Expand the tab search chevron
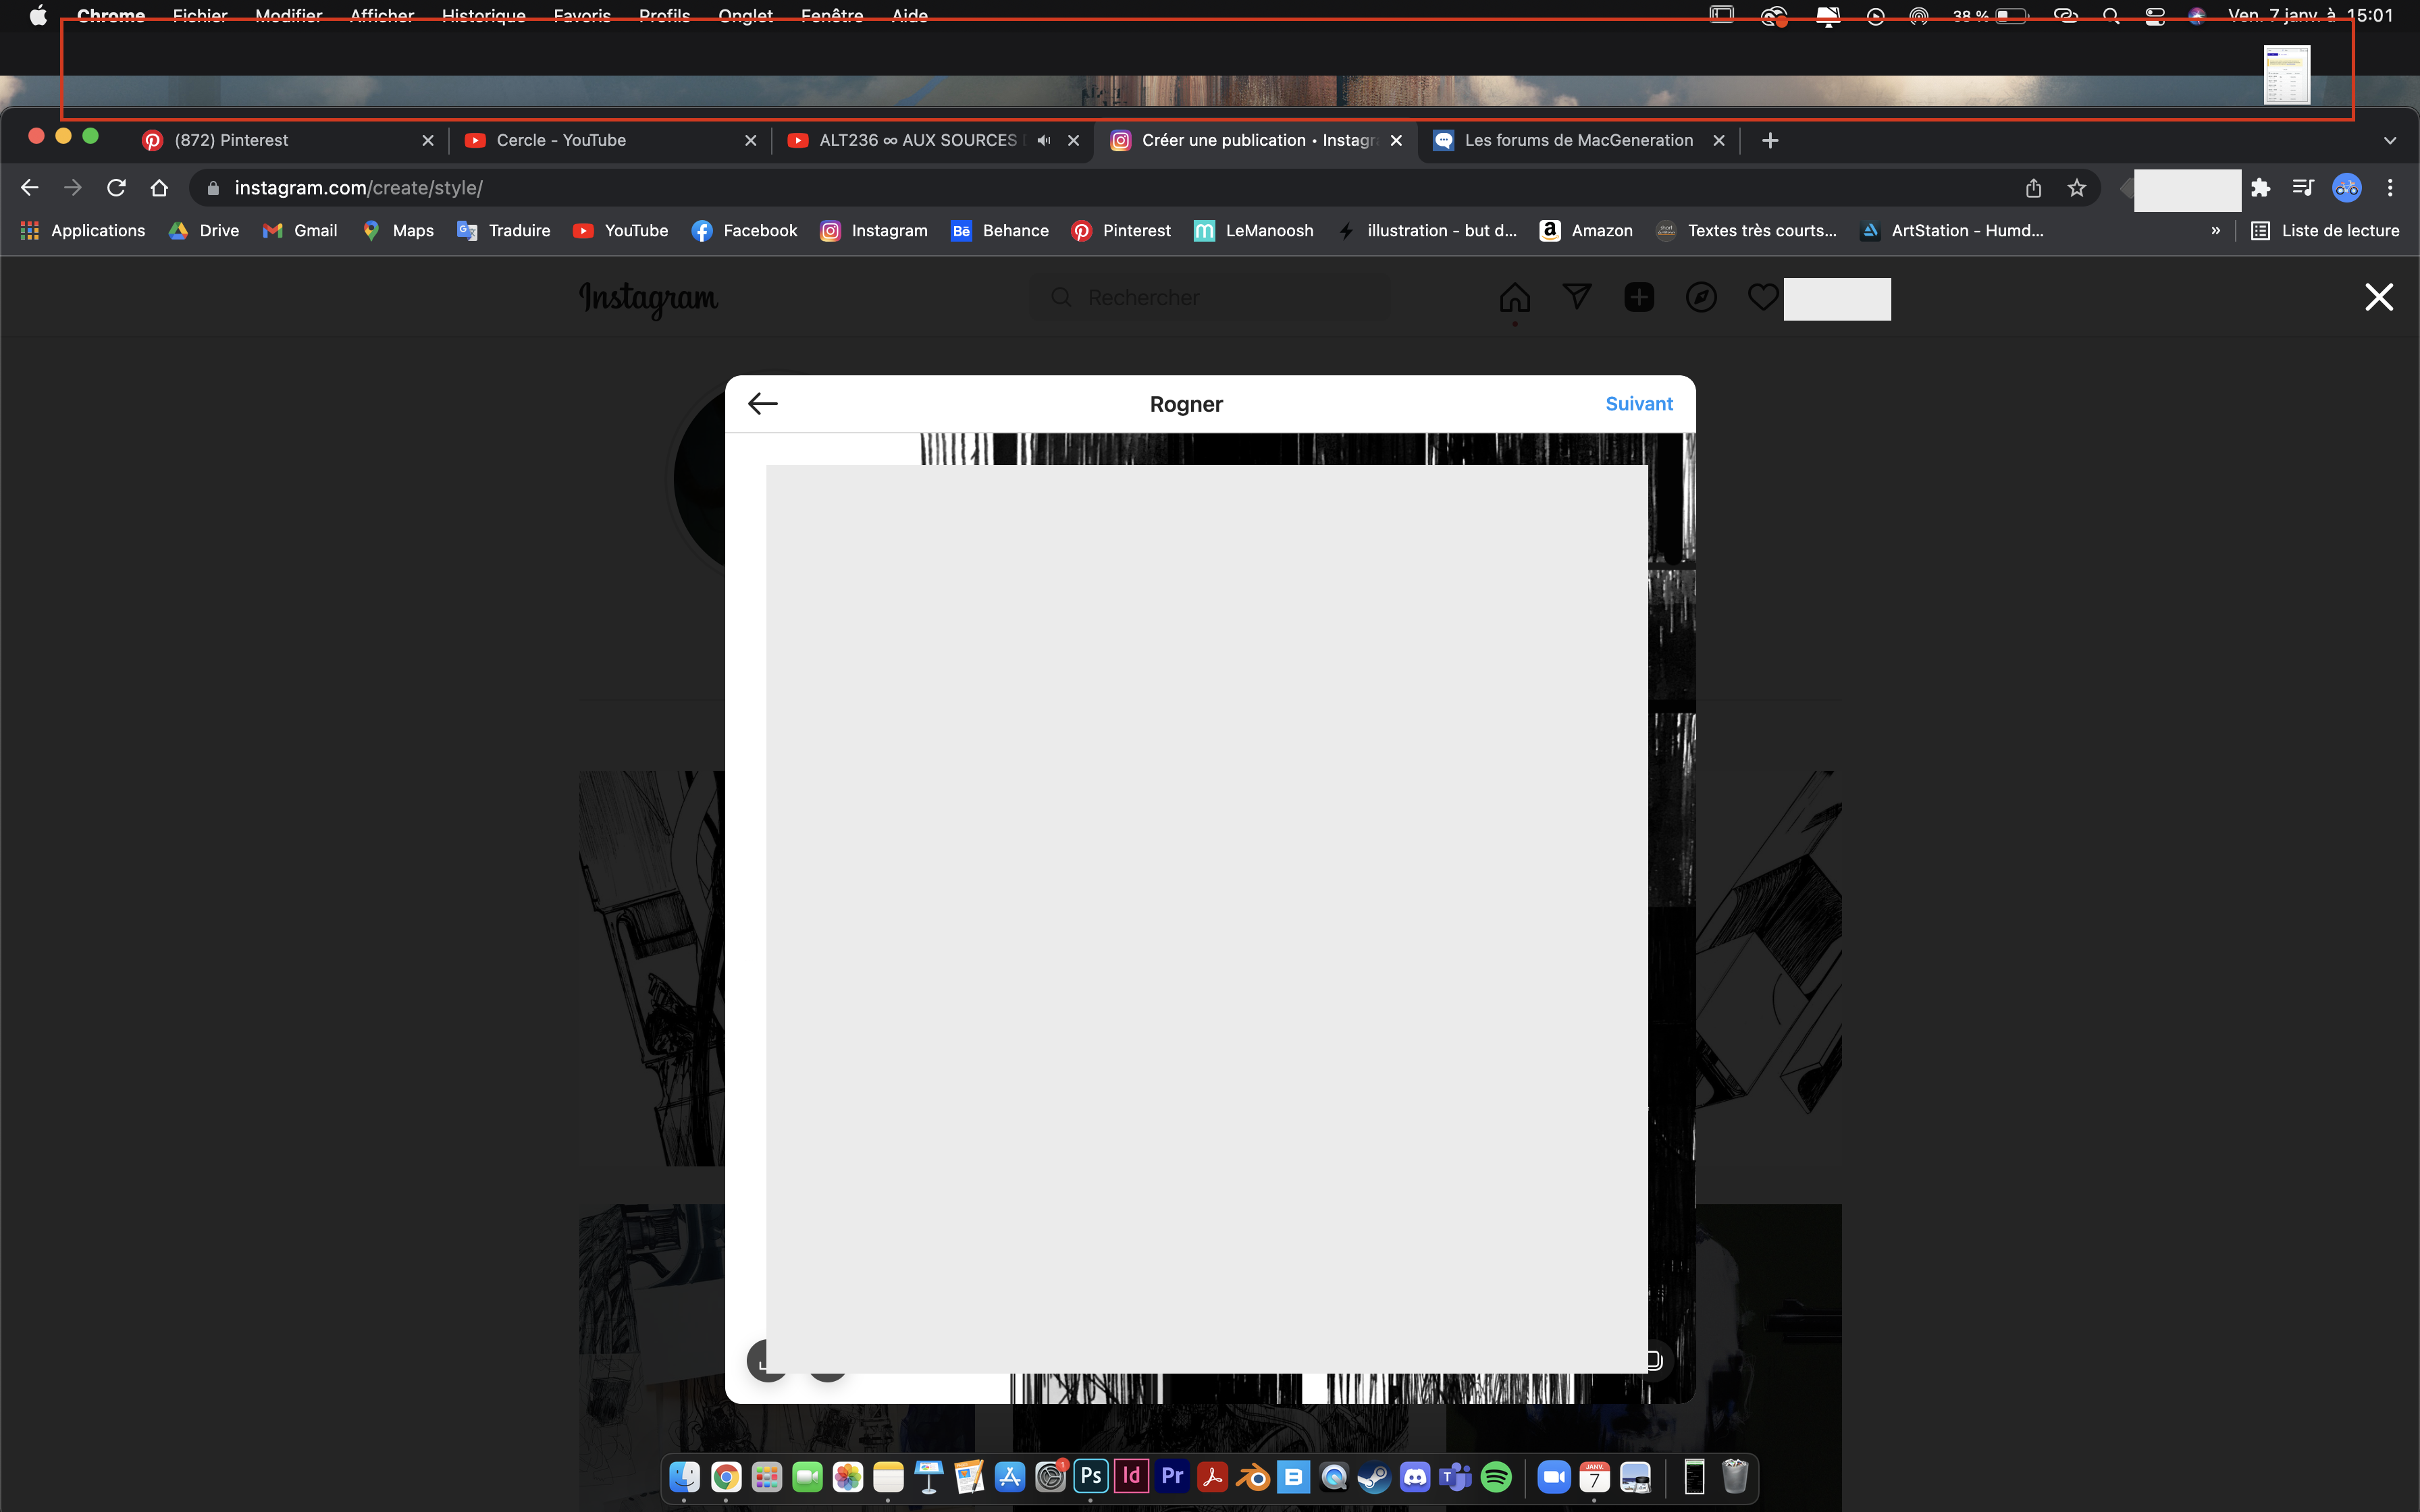2420x1512 pixels. 2390,140
